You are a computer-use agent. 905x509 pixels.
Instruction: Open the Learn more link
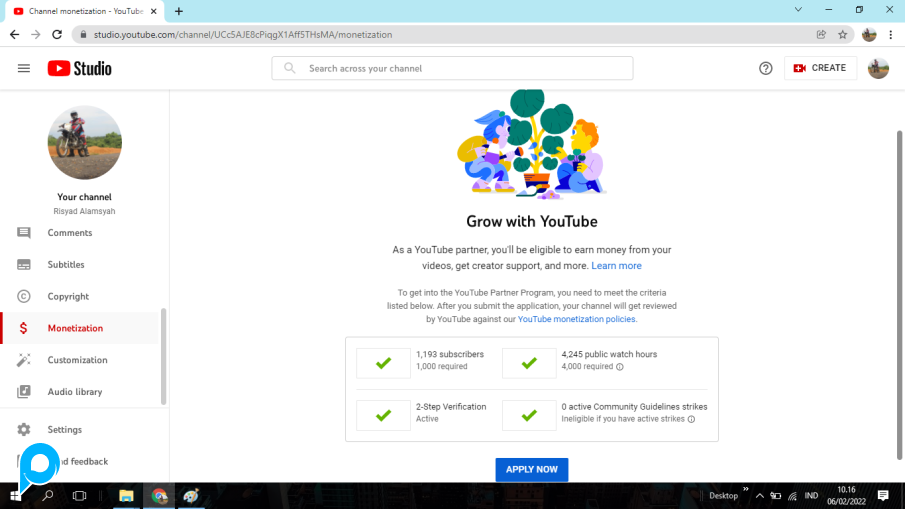(x=616, y=266)
